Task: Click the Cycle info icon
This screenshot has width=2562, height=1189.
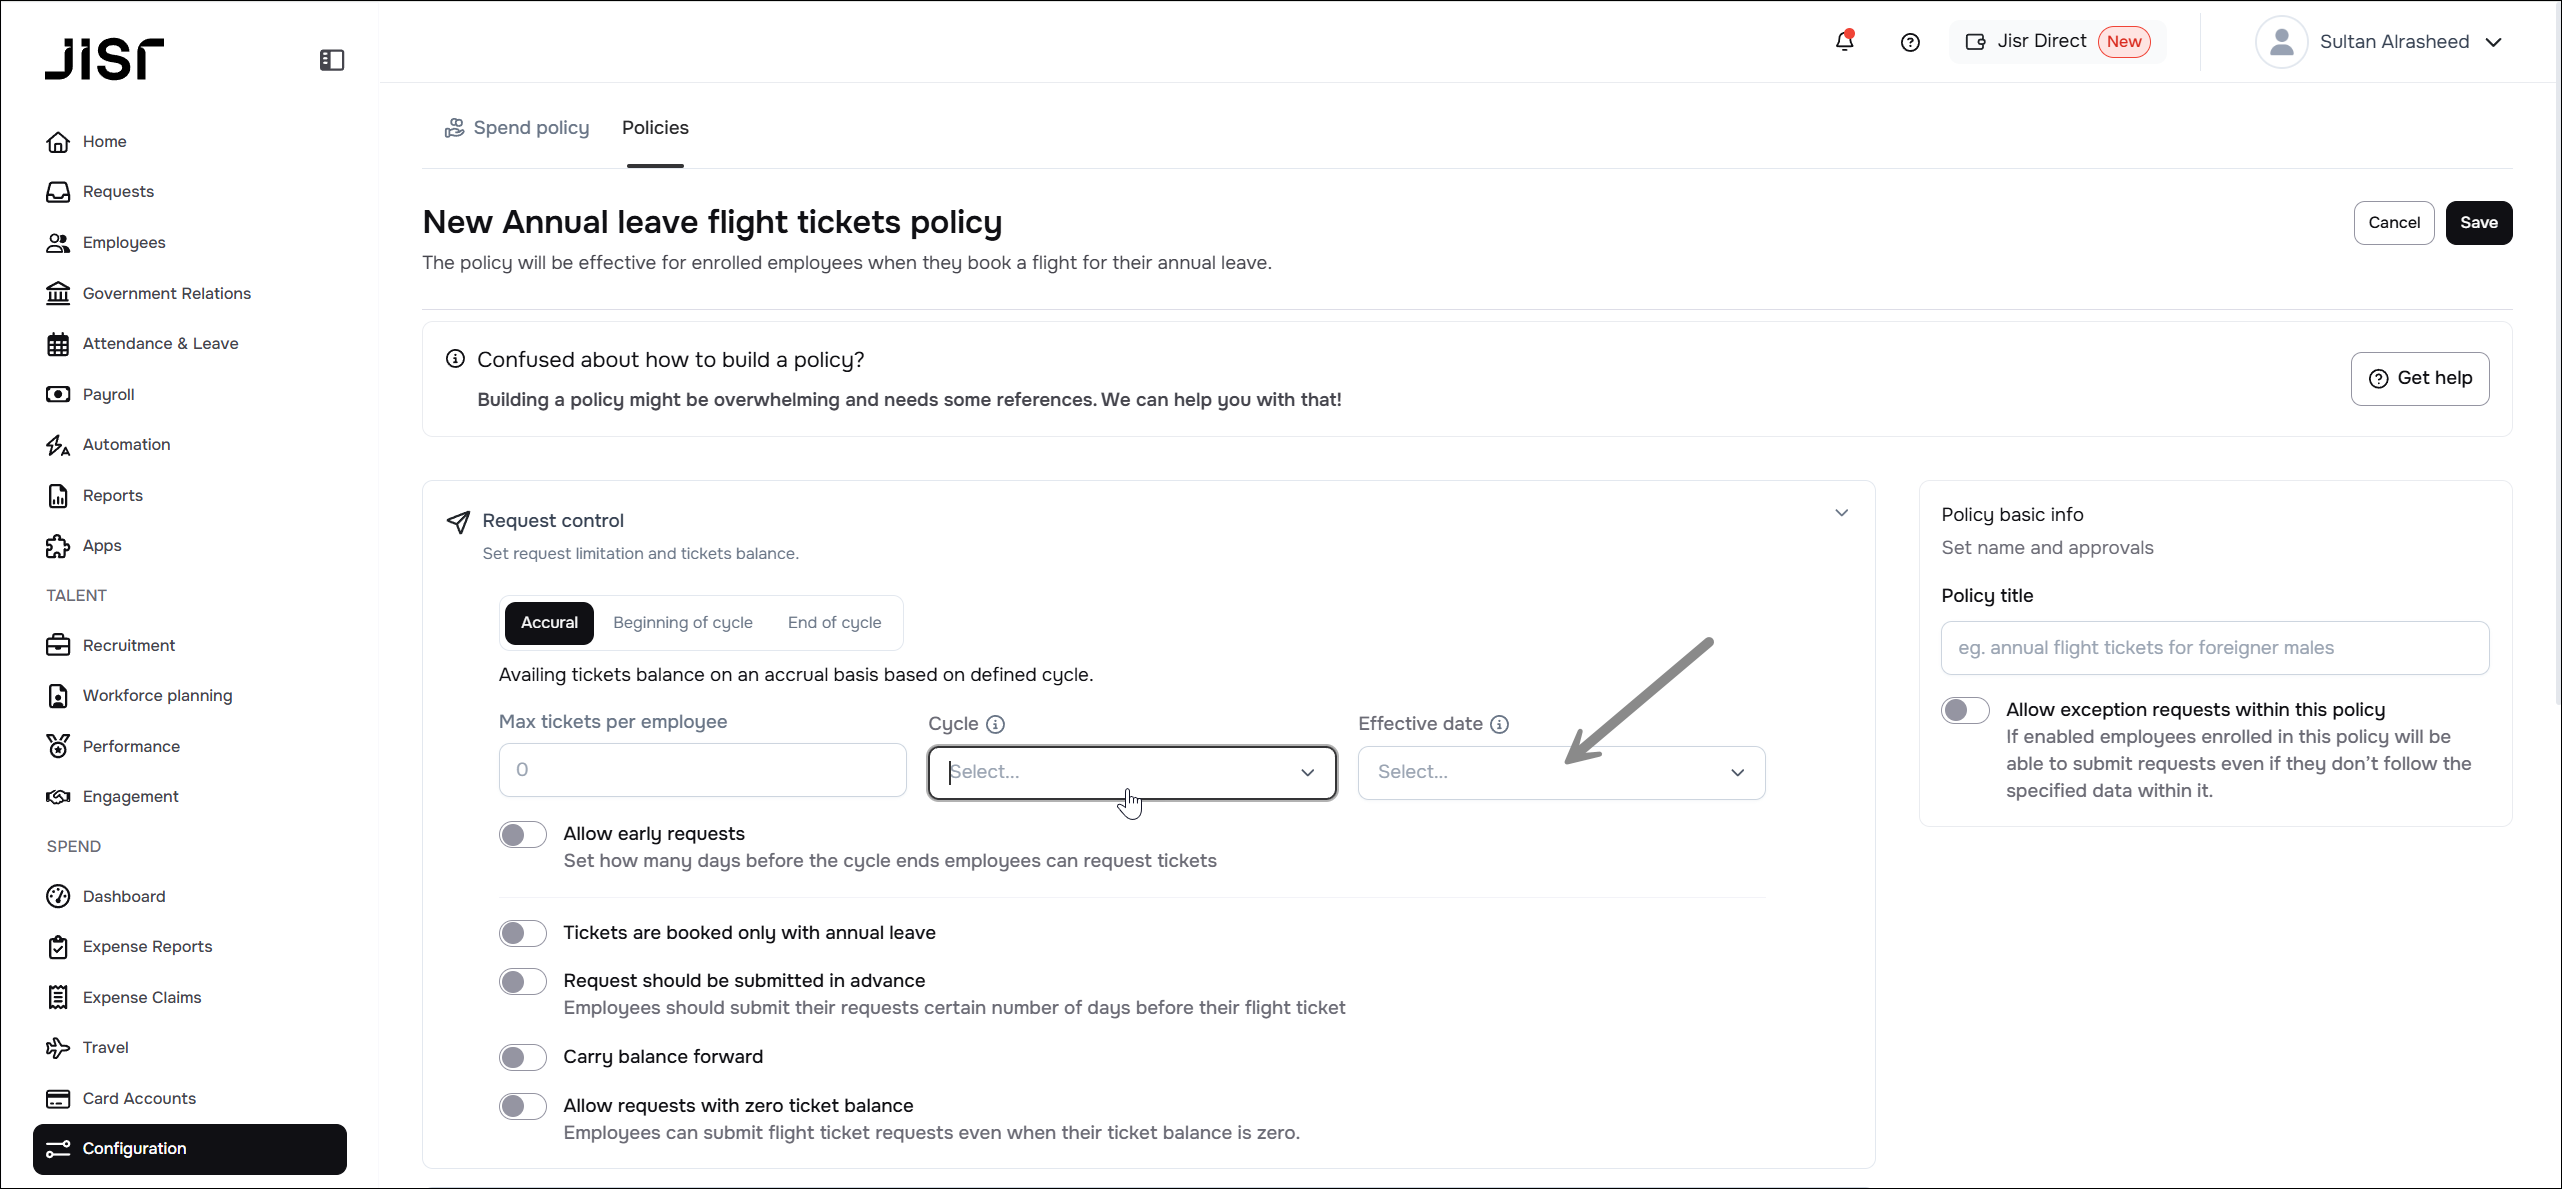Action: click(996, 724)
